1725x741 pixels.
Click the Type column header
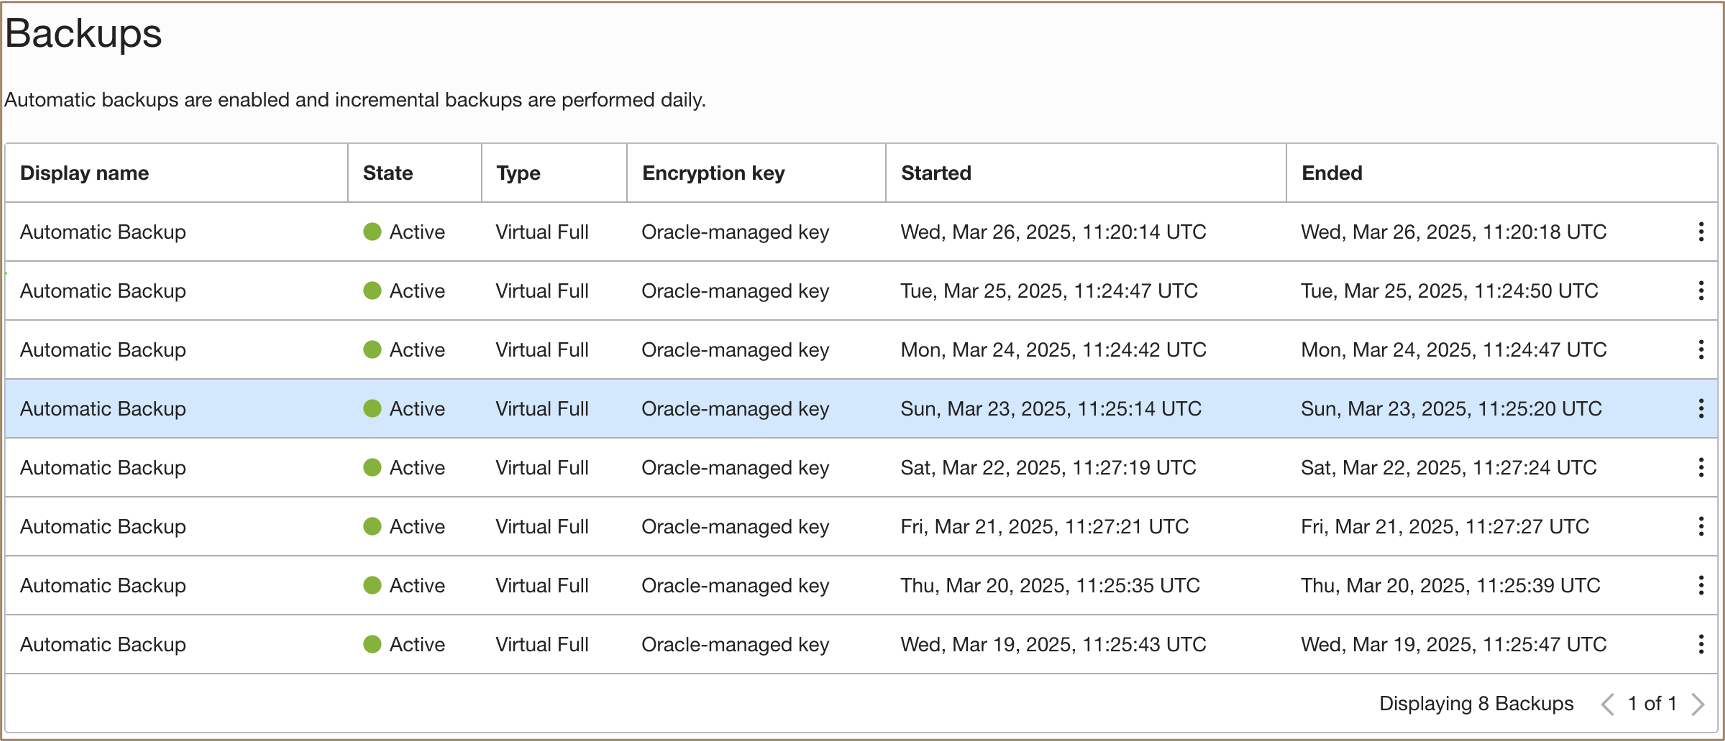(x=518, y=173)
